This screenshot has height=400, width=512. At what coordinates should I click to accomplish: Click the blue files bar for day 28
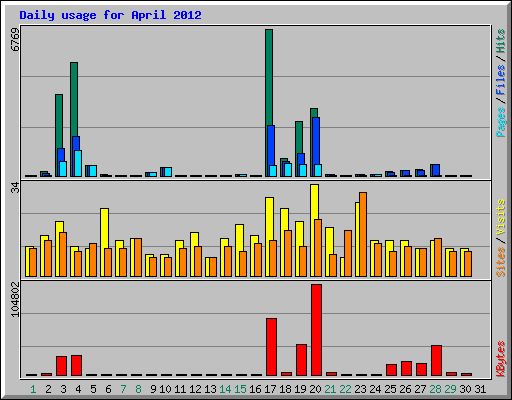(x=436, y=170)
